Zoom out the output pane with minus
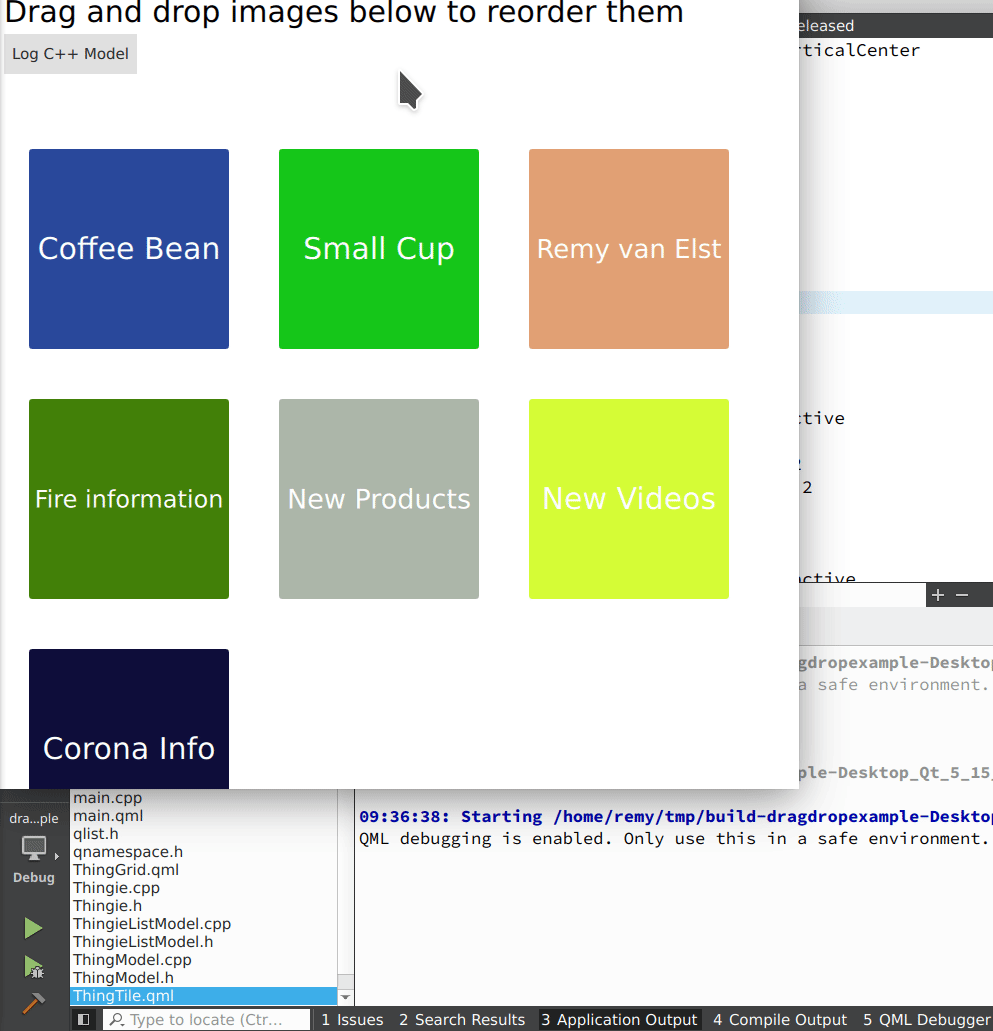Viewport: 993px width, 1031px height. click(x=962, y=595)
